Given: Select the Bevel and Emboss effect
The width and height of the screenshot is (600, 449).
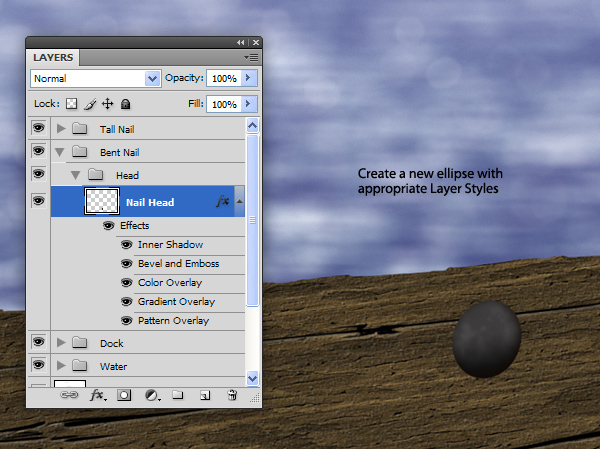Looking at the screenshot, I should pyautogui.click(x=178, y=264).
